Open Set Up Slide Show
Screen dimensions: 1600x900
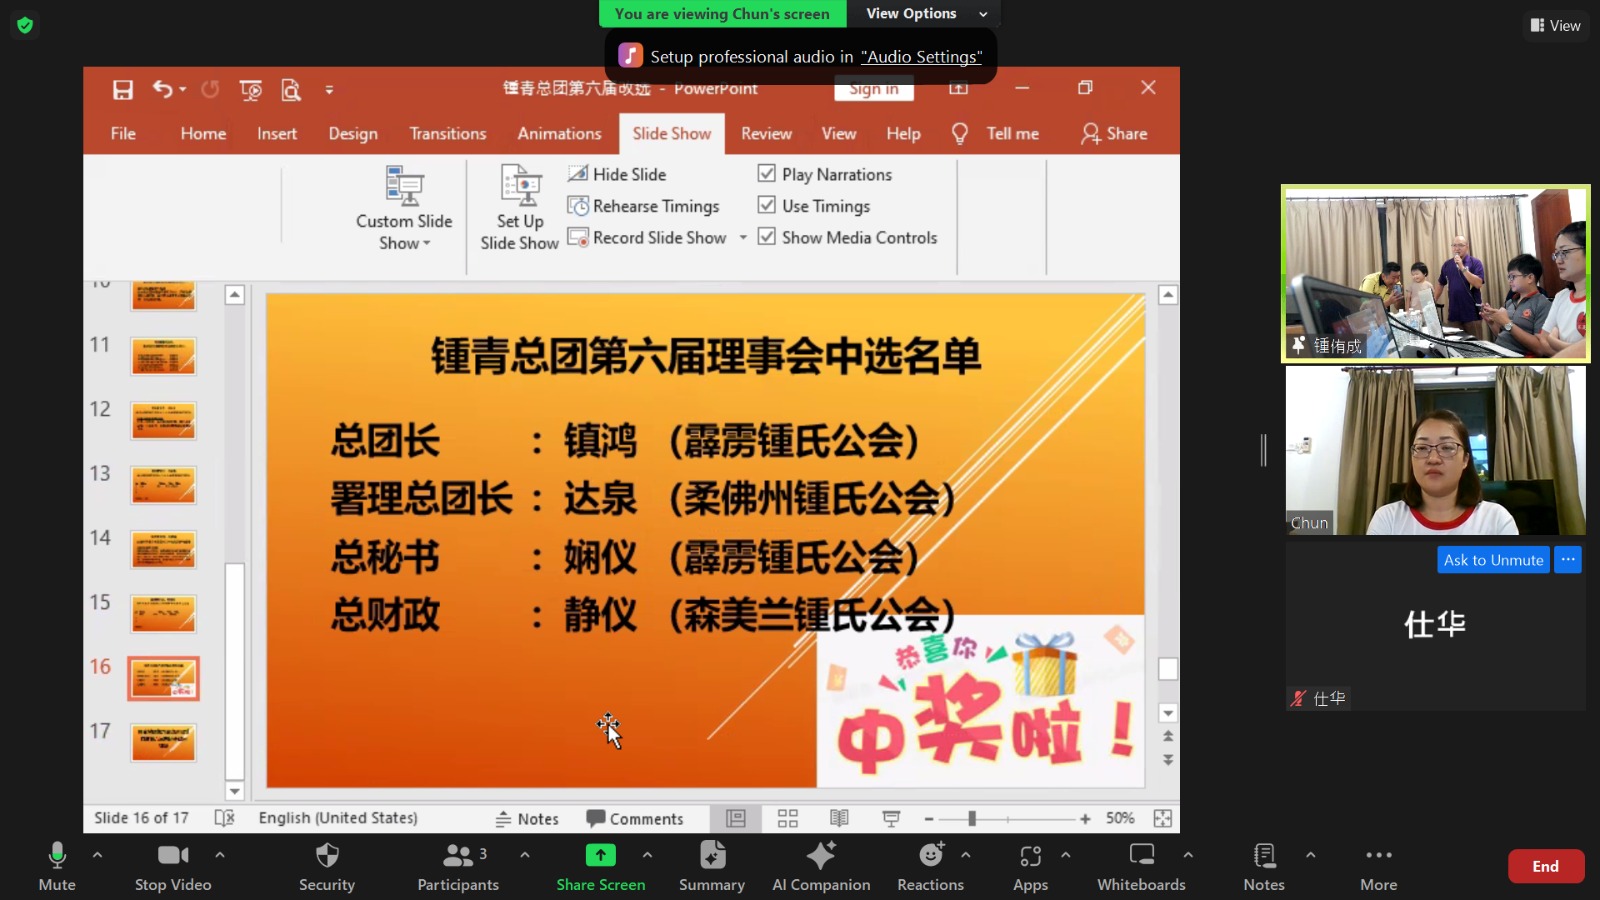pos(518,205)
